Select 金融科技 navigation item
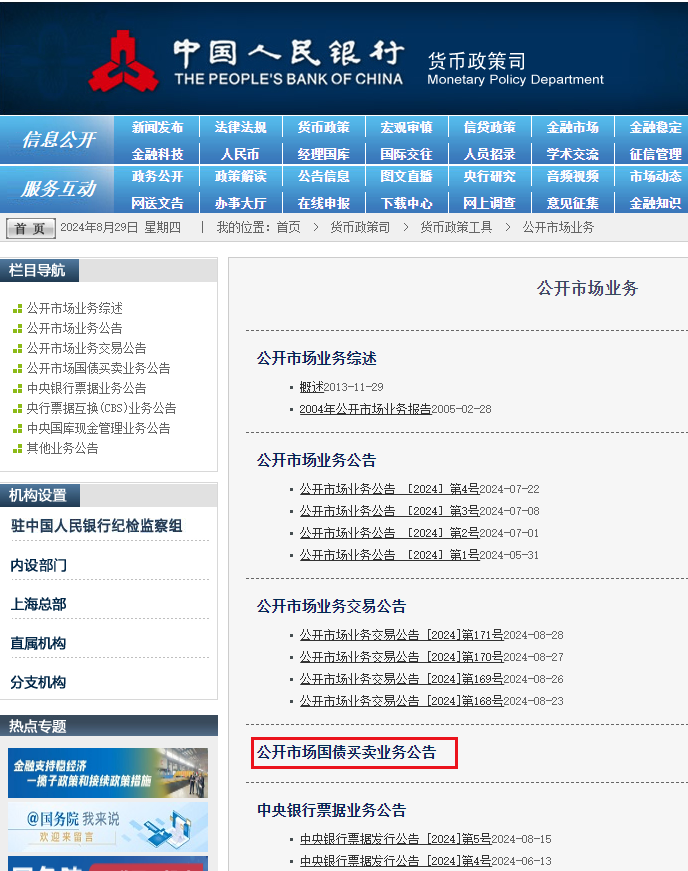 pyautogui.click(x=157, y=154)
